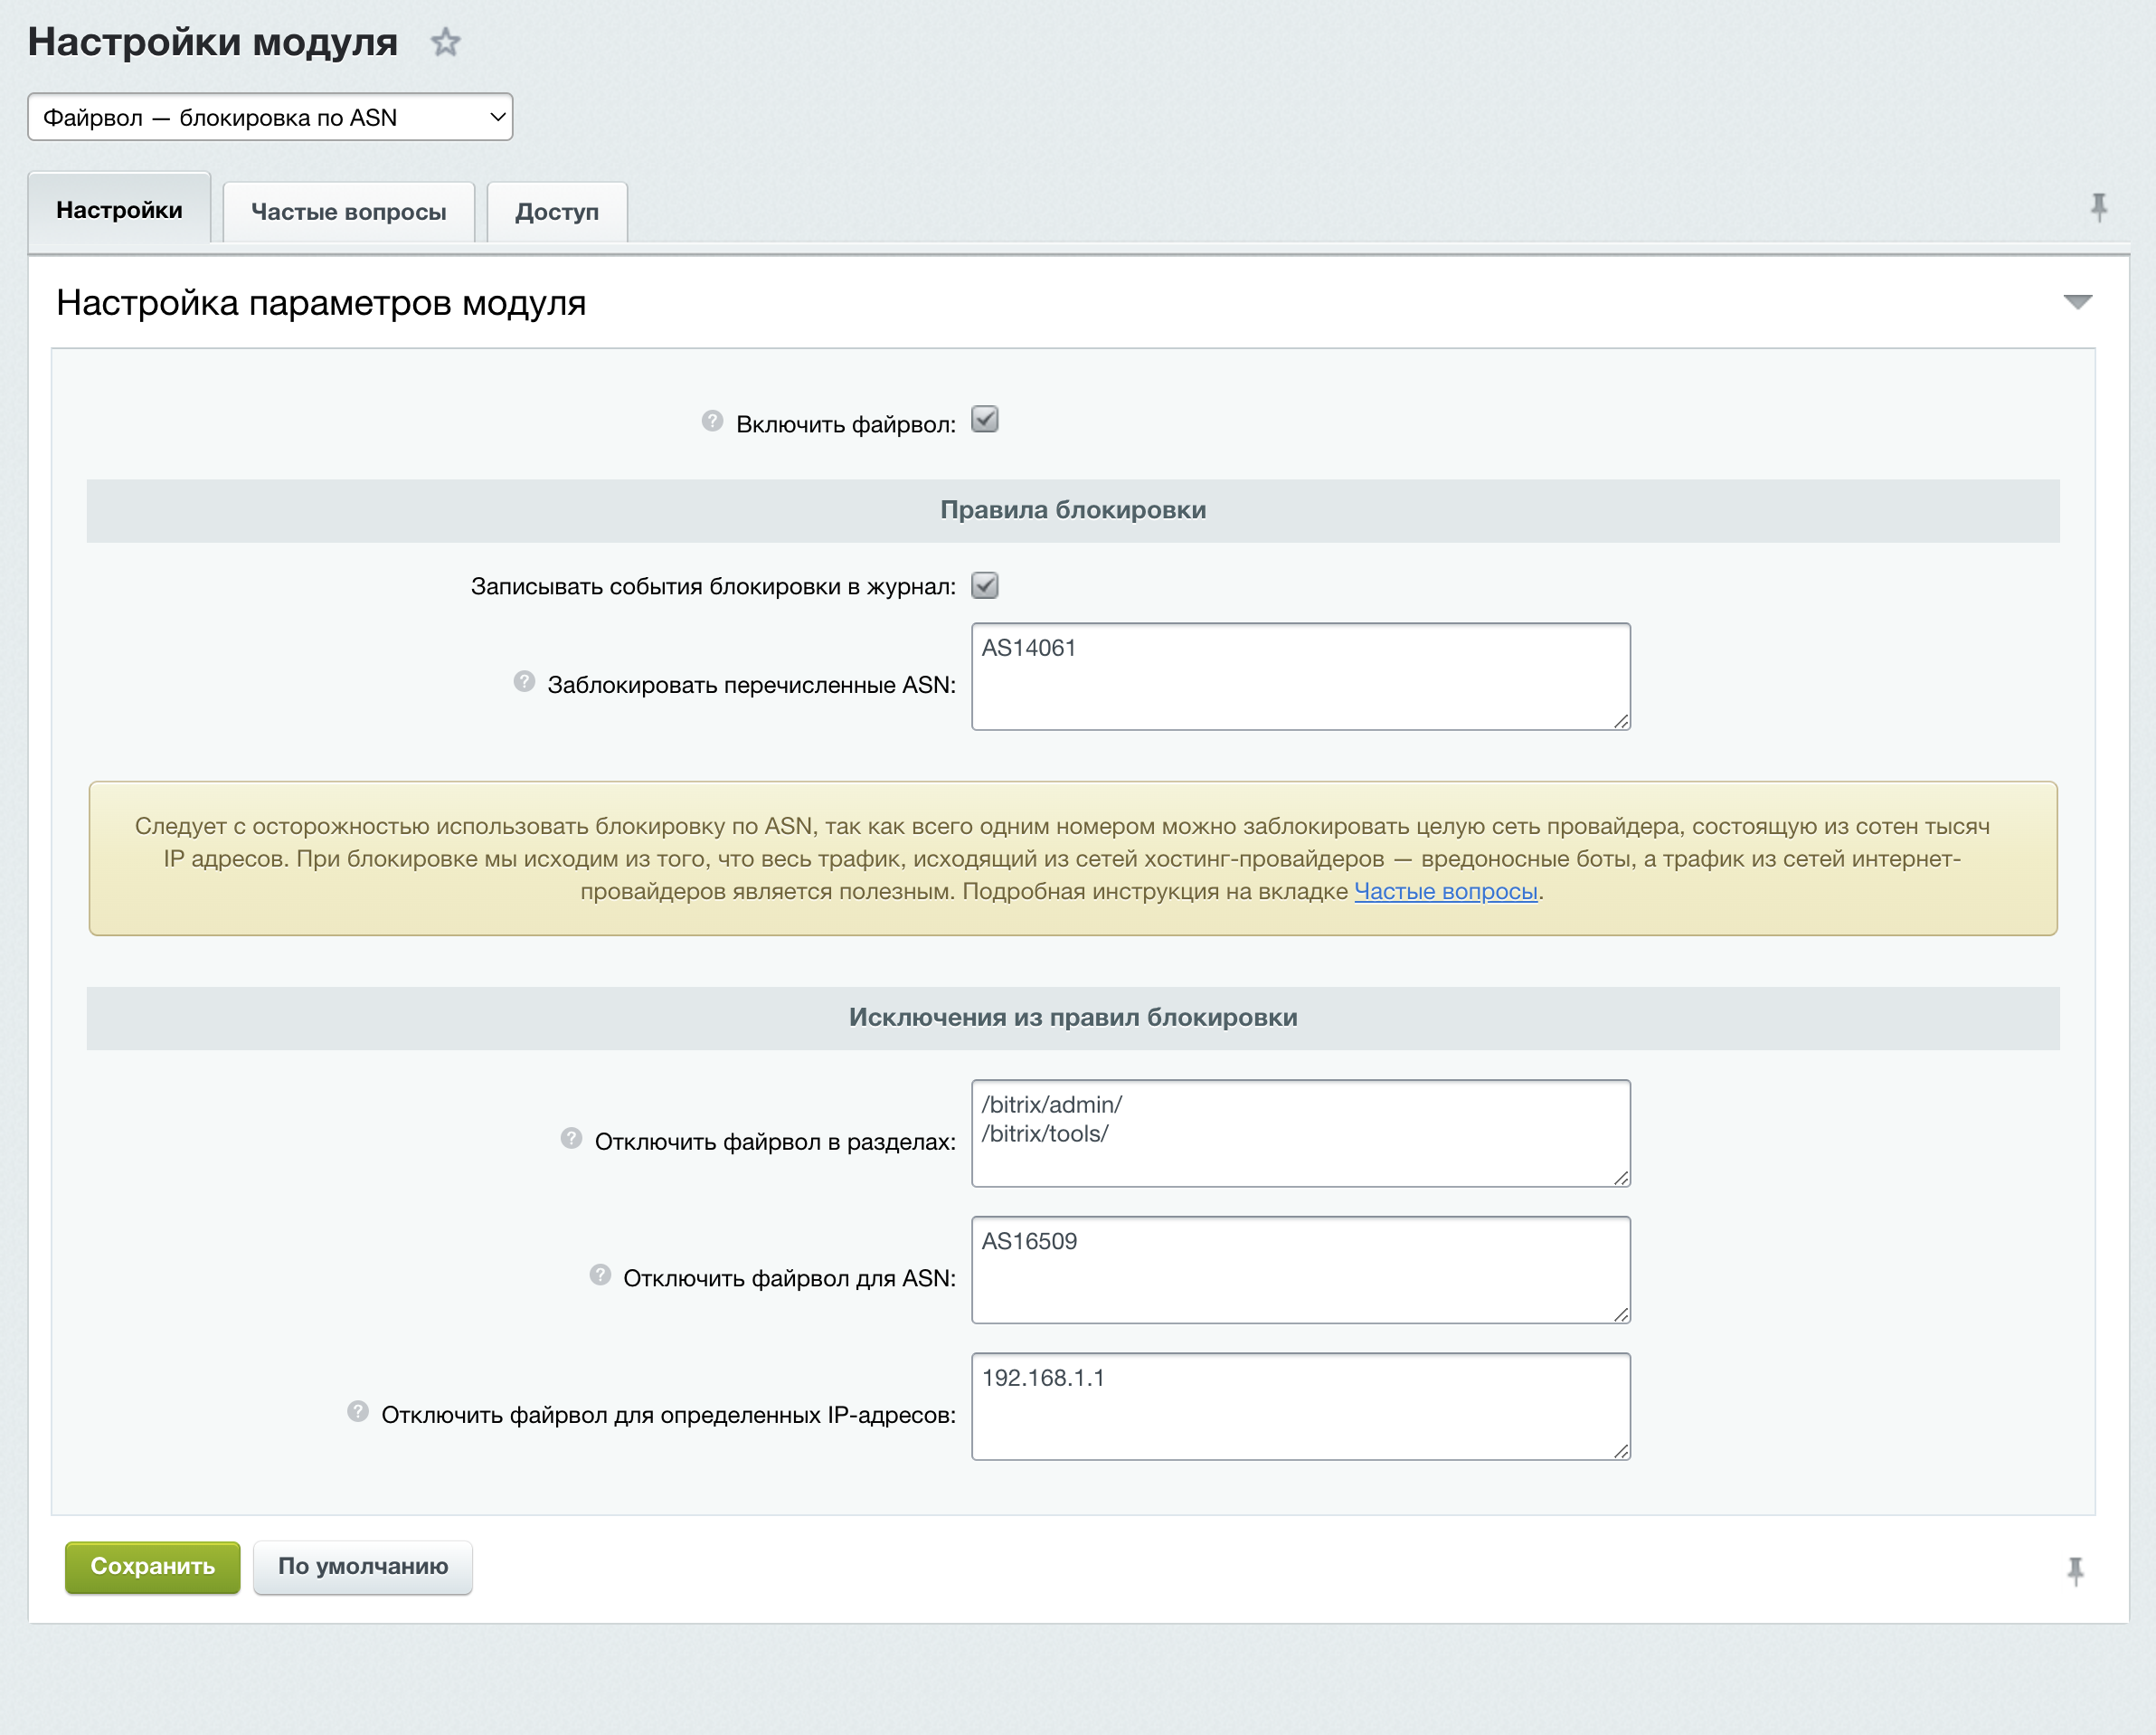Click the green 'Сохранить' button
This screenshot has width=2156, height=1735.
[x=152, y=1566]
